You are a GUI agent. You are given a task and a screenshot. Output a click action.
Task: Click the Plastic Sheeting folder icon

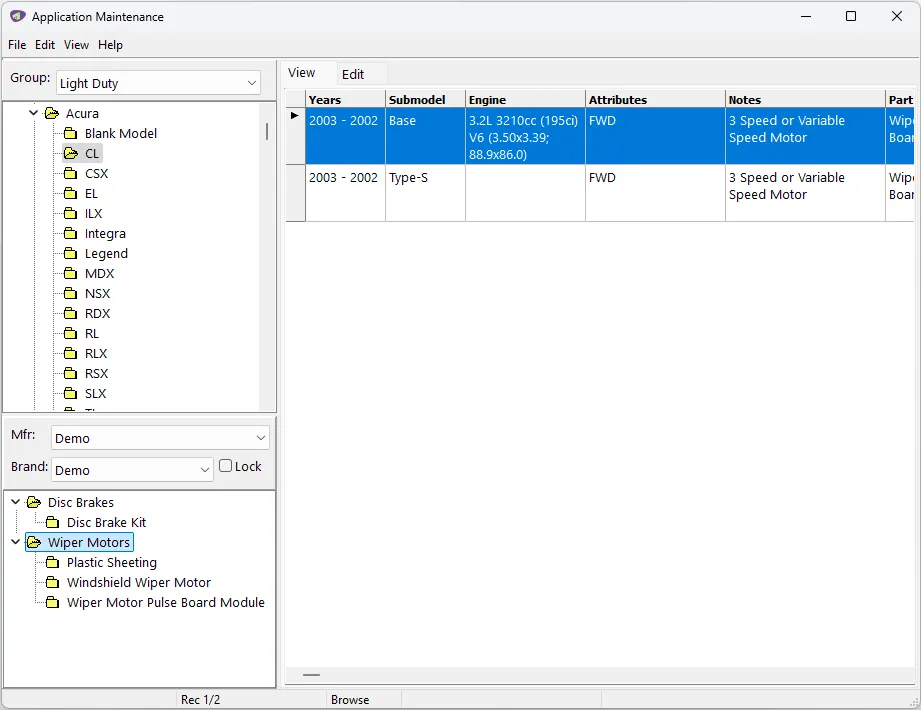point(52,562)
